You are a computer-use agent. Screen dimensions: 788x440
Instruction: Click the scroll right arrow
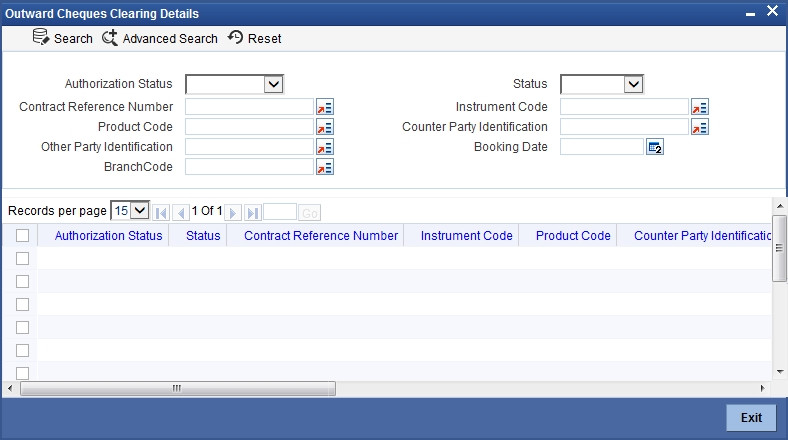pos(762,388)
